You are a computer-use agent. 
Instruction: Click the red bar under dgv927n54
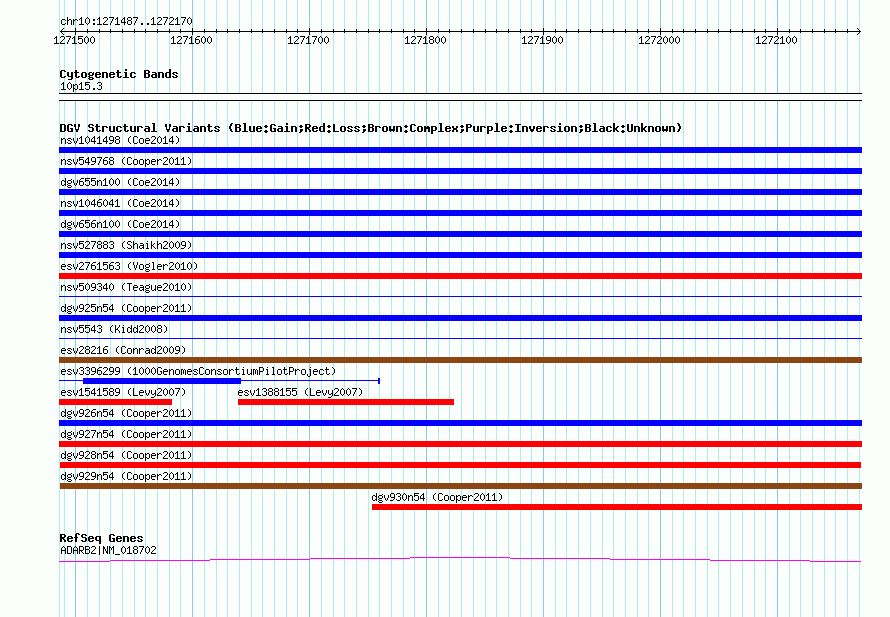click(460, 444)
